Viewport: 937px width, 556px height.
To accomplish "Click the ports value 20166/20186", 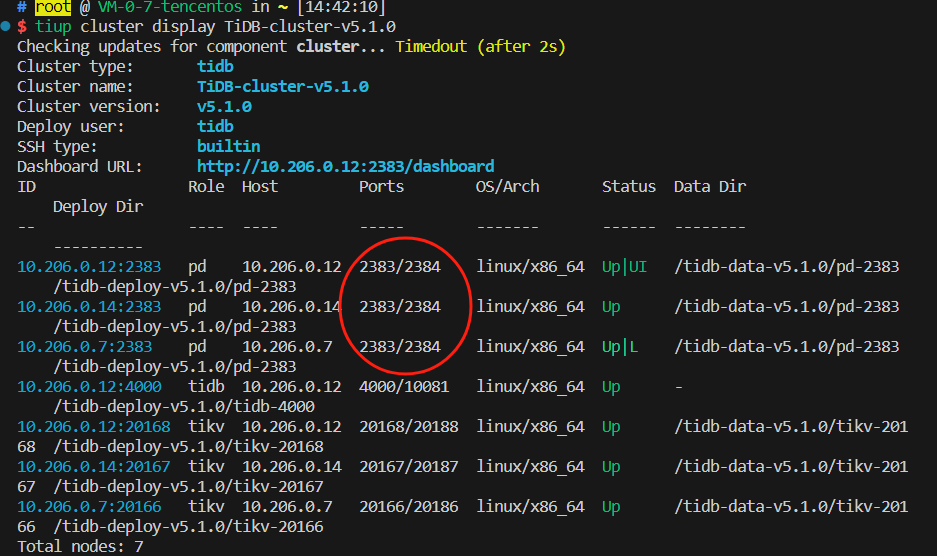I will click(409, 507).
